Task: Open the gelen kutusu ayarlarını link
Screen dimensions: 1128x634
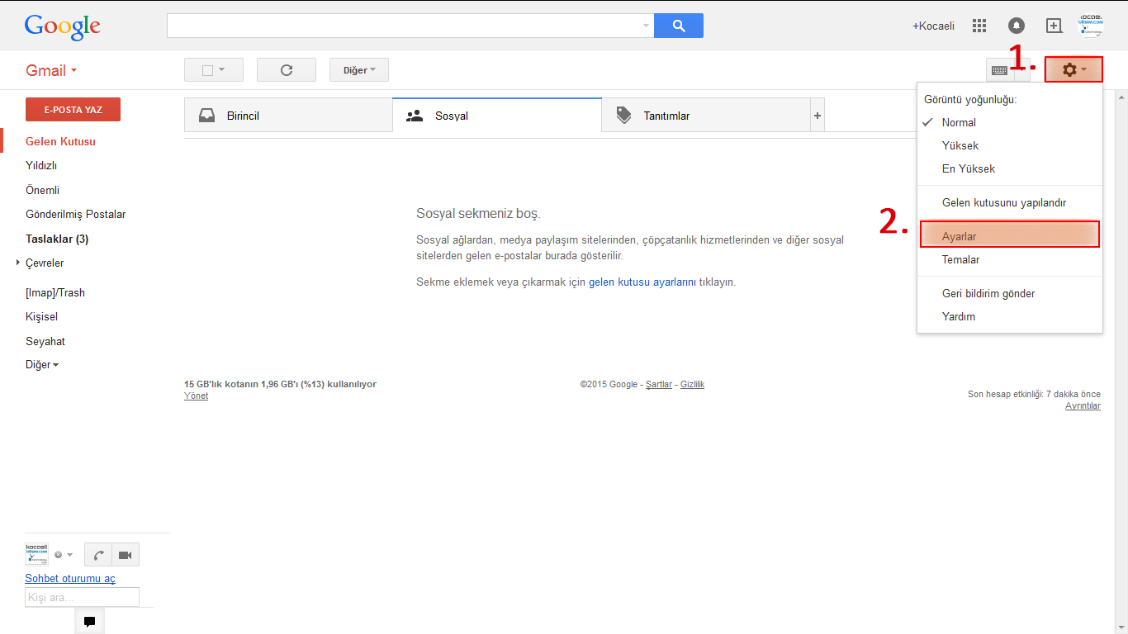Action: point(642,282)
